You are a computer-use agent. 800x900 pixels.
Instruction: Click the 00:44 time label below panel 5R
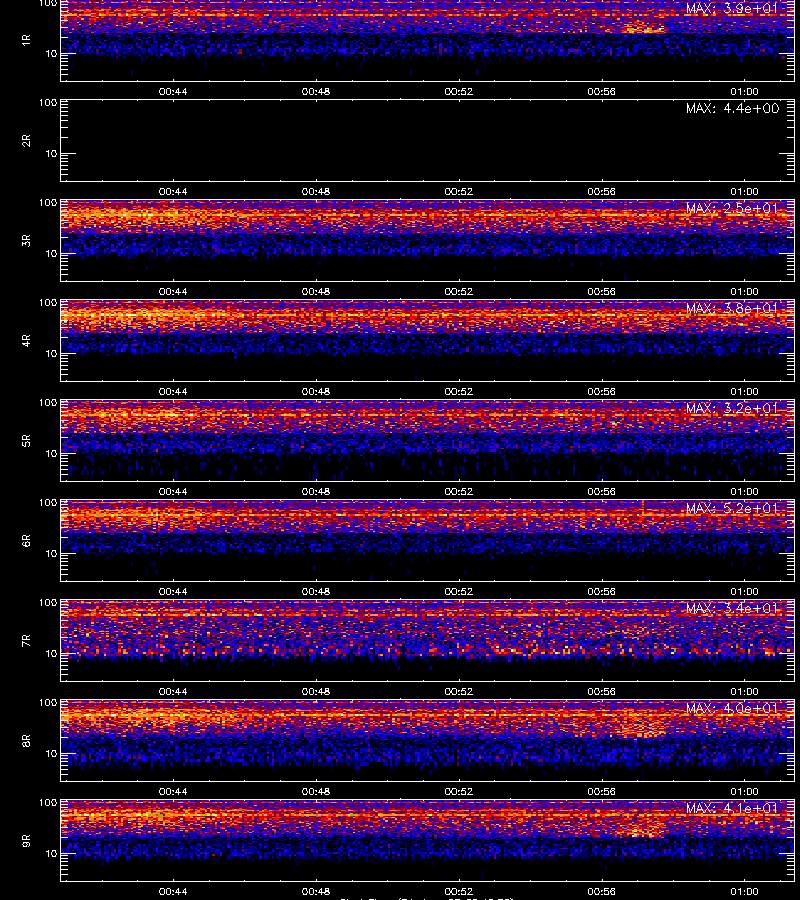point(173,491)
